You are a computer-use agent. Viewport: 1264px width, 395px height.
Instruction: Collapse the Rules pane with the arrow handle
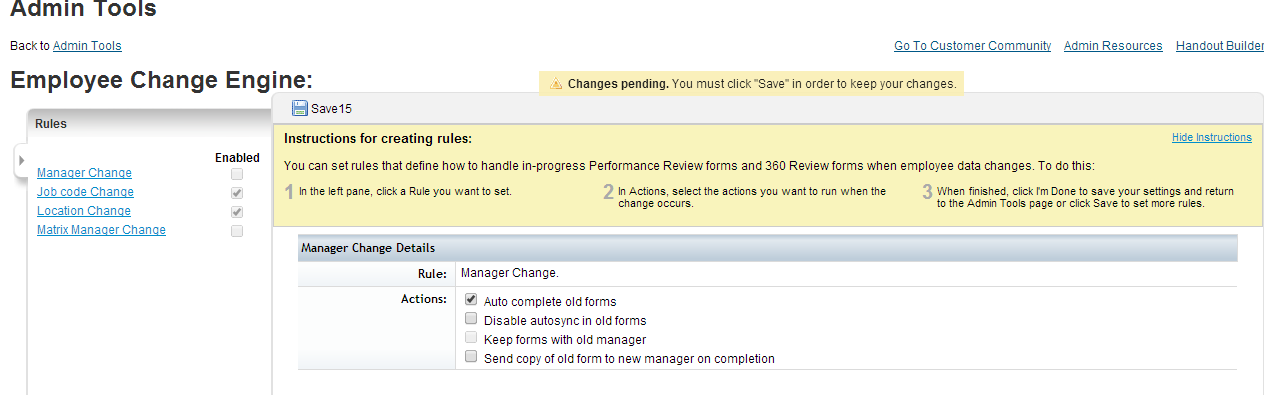[22, 160]
